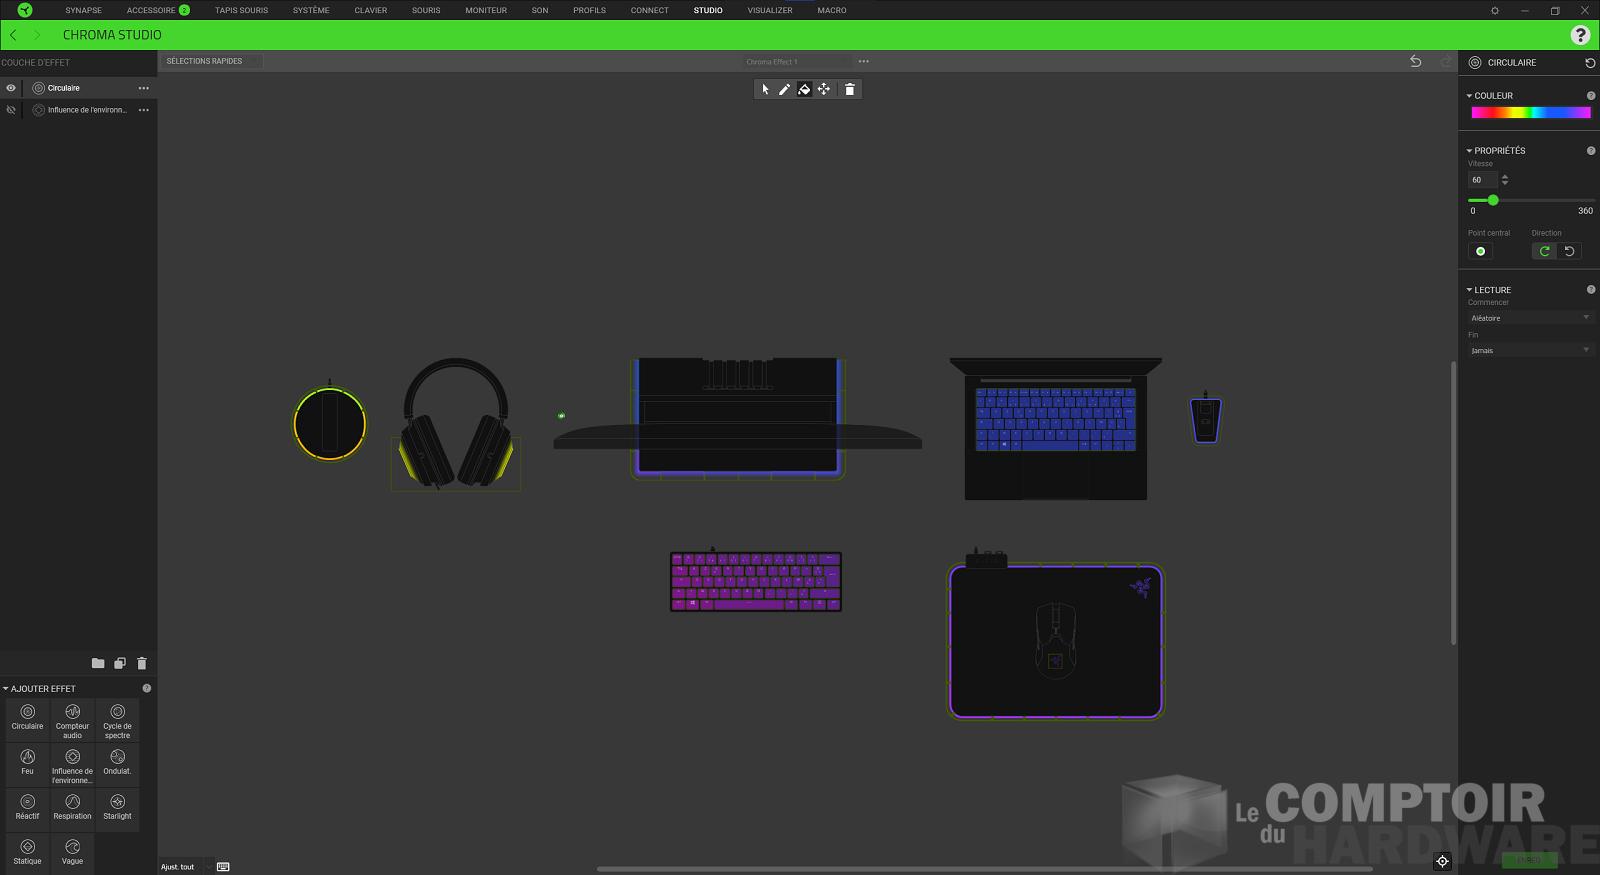1600x875 pixels.
Task: Collapse the Couleur section
Action: coord(1469,96)
